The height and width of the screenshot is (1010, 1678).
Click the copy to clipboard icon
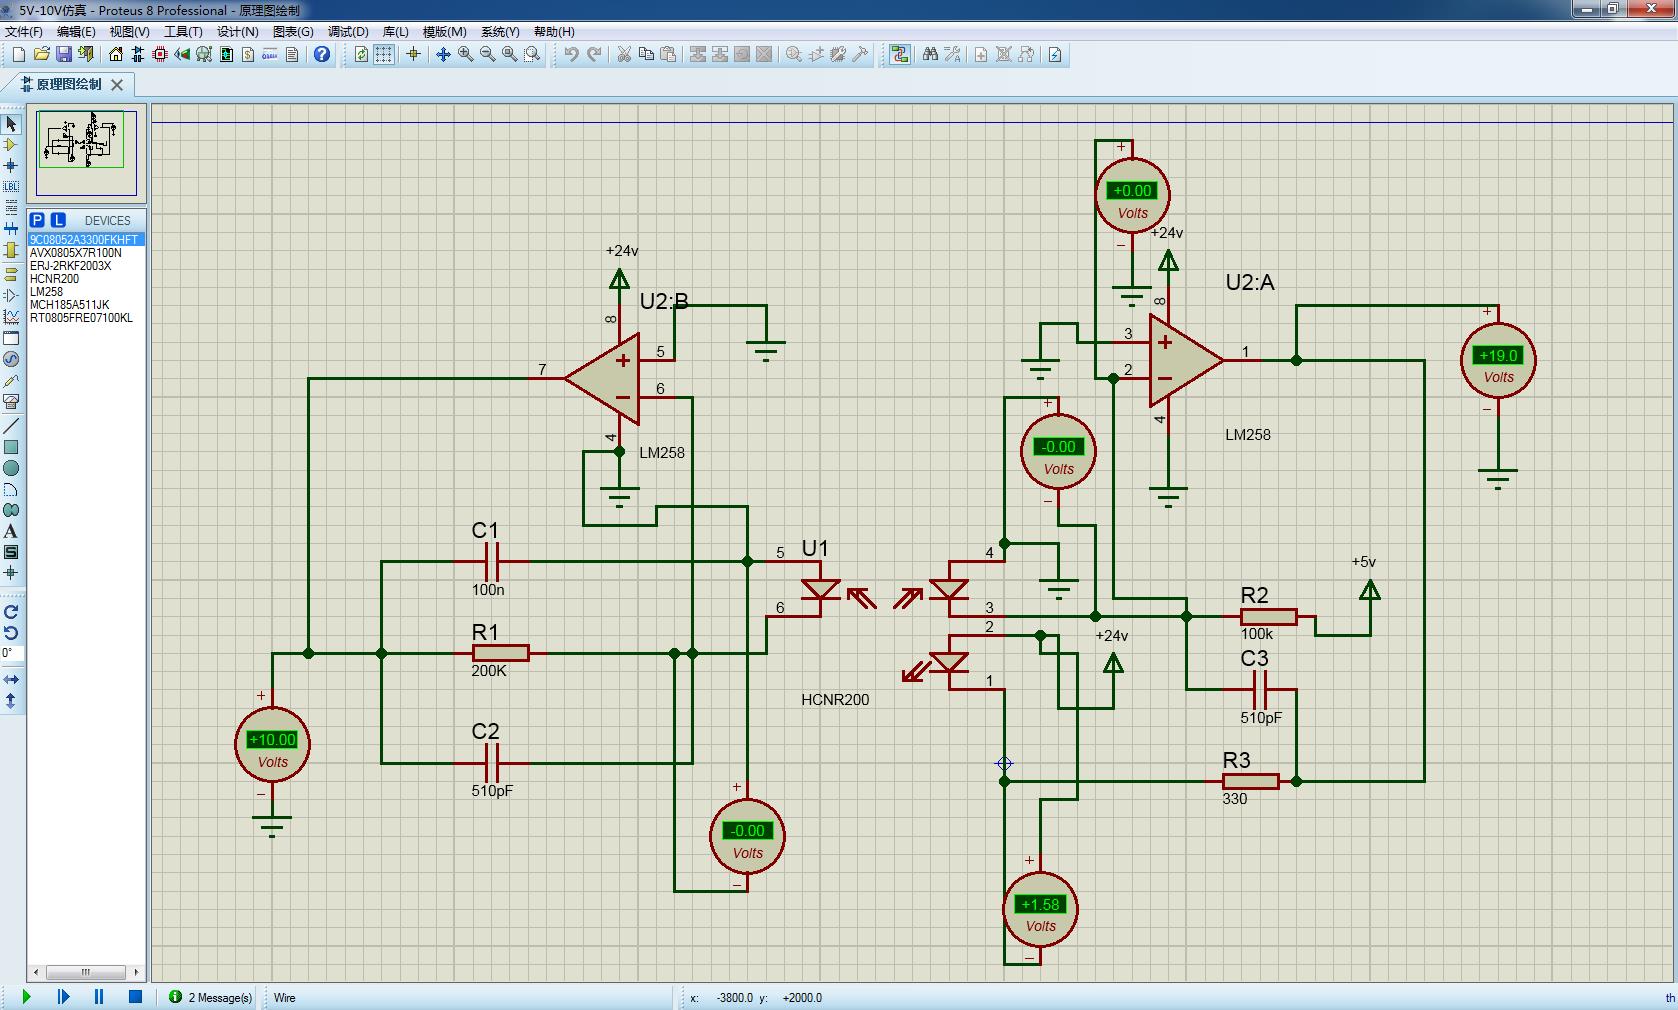(x=646, y=54)
